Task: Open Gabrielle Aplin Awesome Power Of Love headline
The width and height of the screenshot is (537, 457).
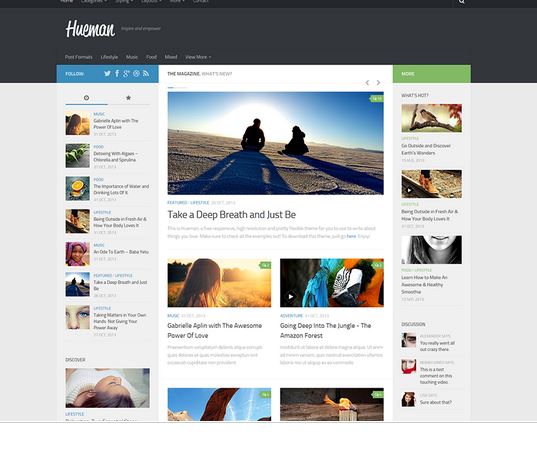Action: tap(215, 330)
